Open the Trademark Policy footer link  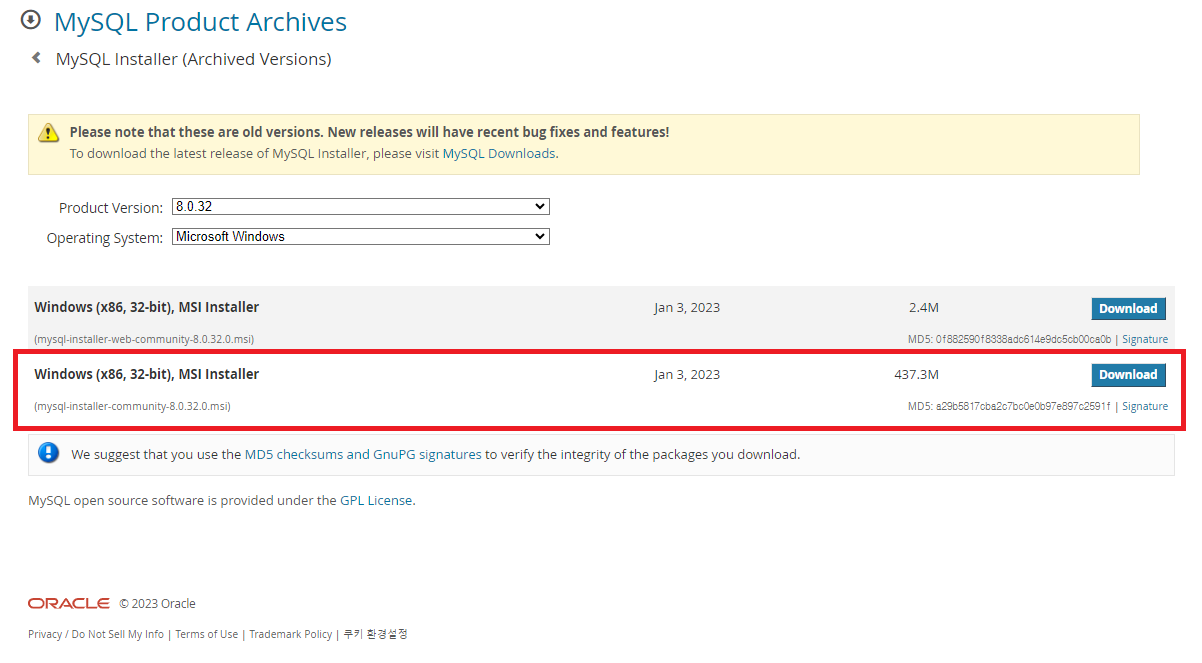[x=291, y=634]
